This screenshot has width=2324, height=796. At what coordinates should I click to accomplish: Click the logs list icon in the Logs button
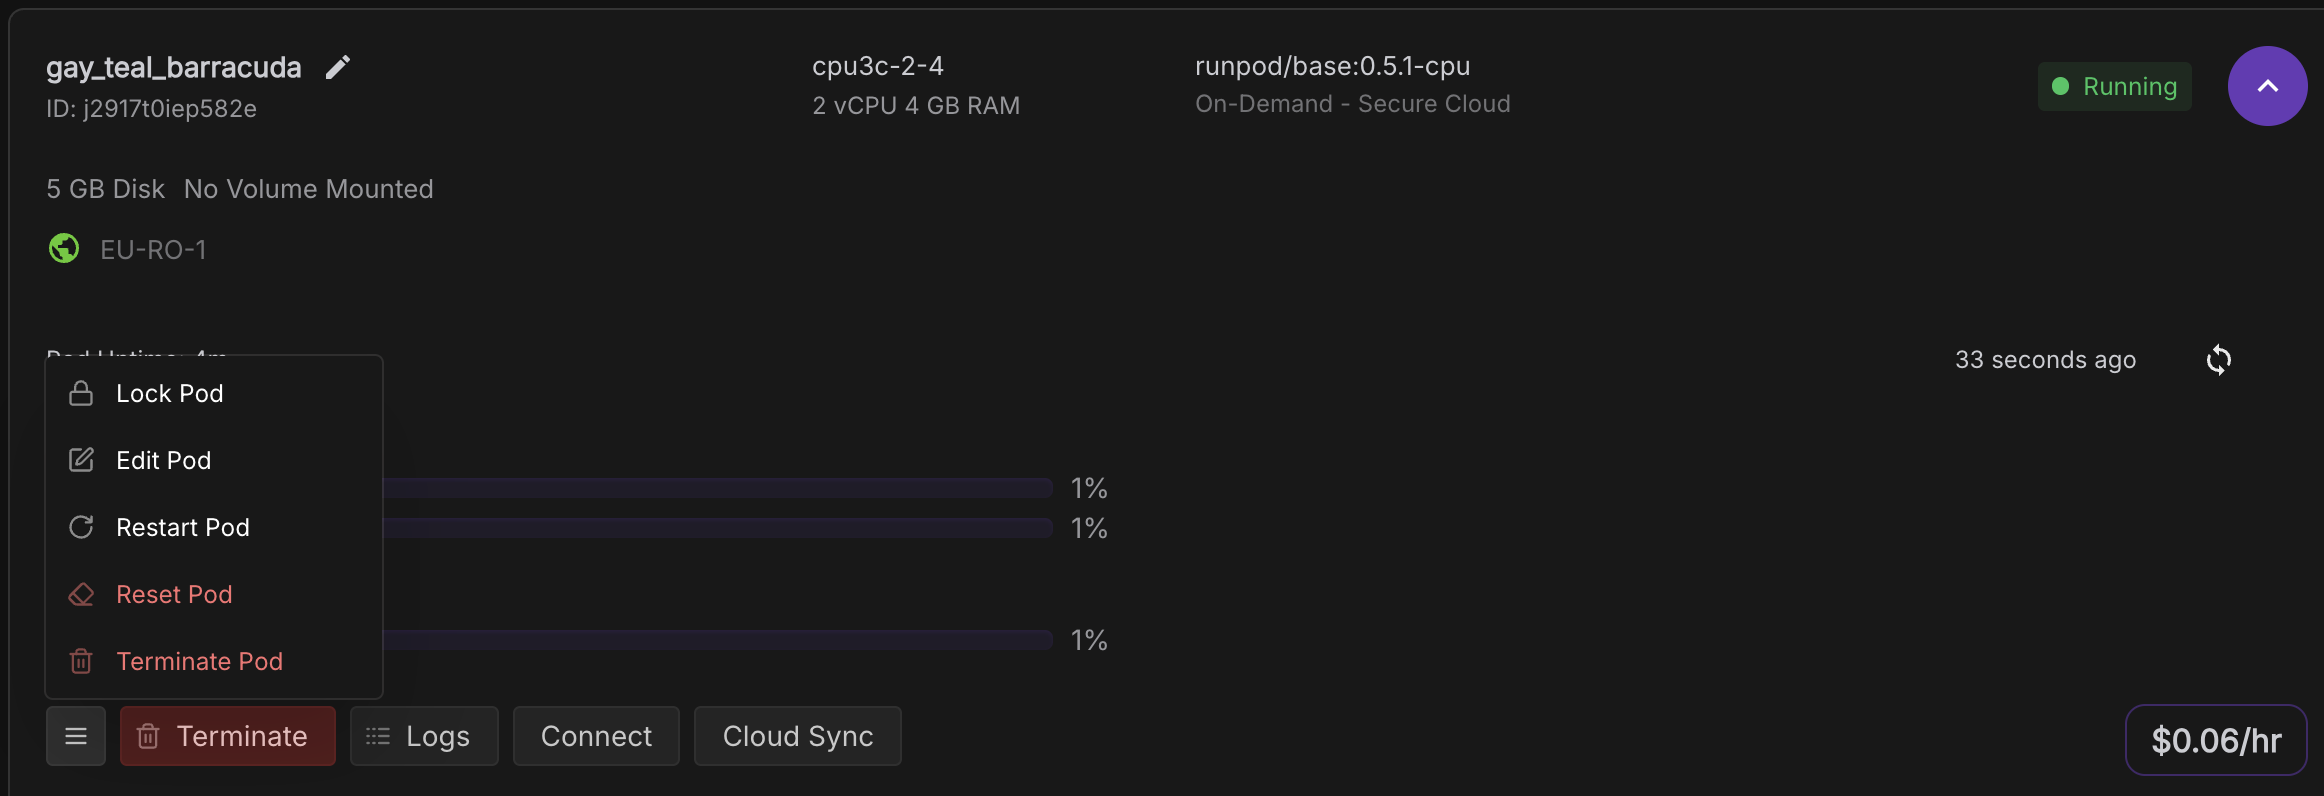[x=377, y=736]
